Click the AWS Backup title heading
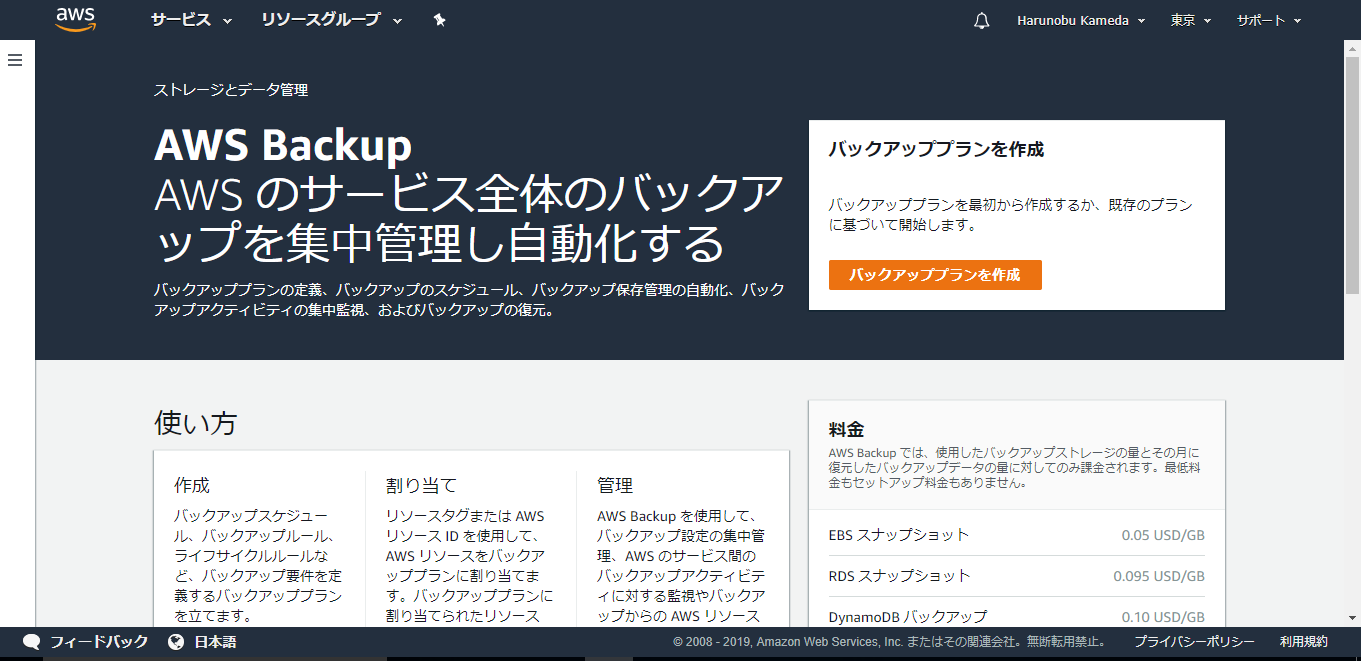Screen dimensions: 1361x661 [x=283, y=146]
